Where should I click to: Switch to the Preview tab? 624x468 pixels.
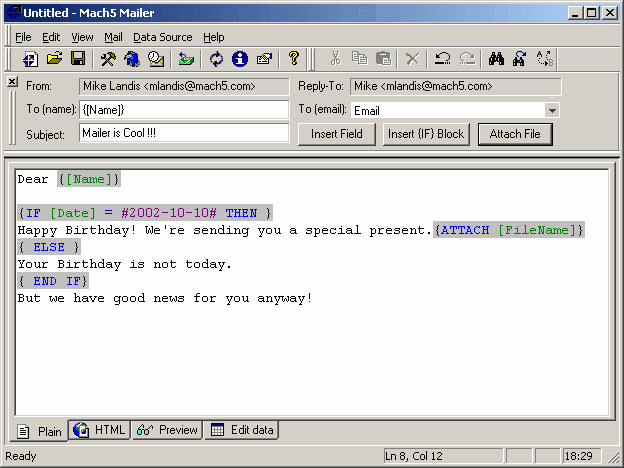[x=167, y=431]
